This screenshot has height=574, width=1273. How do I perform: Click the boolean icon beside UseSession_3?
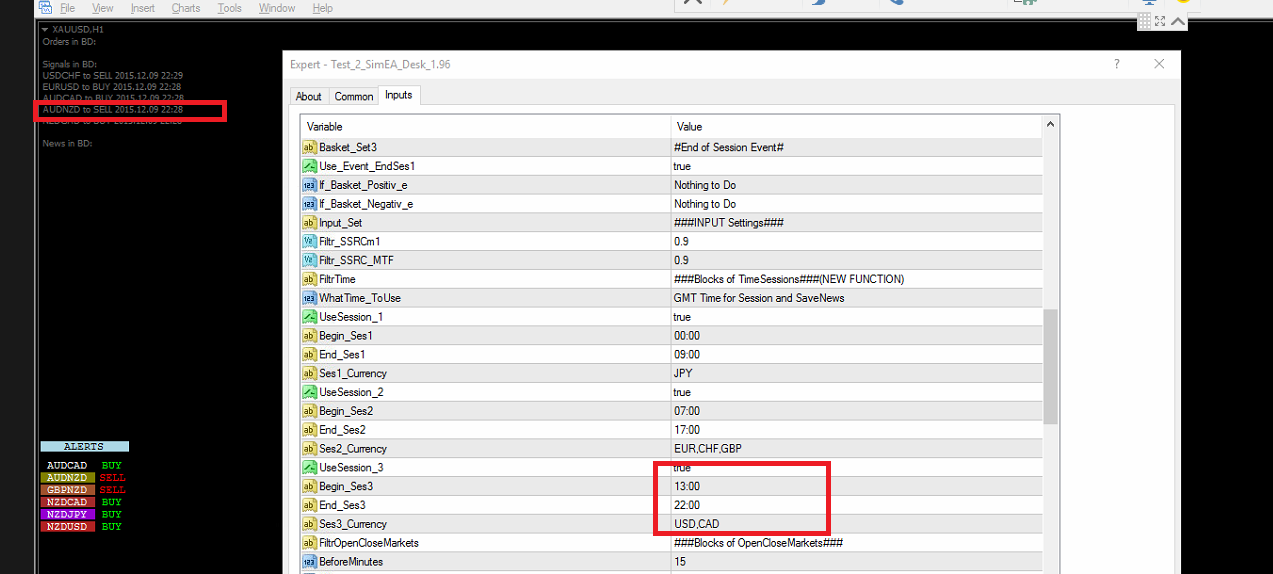click(309, 467)
